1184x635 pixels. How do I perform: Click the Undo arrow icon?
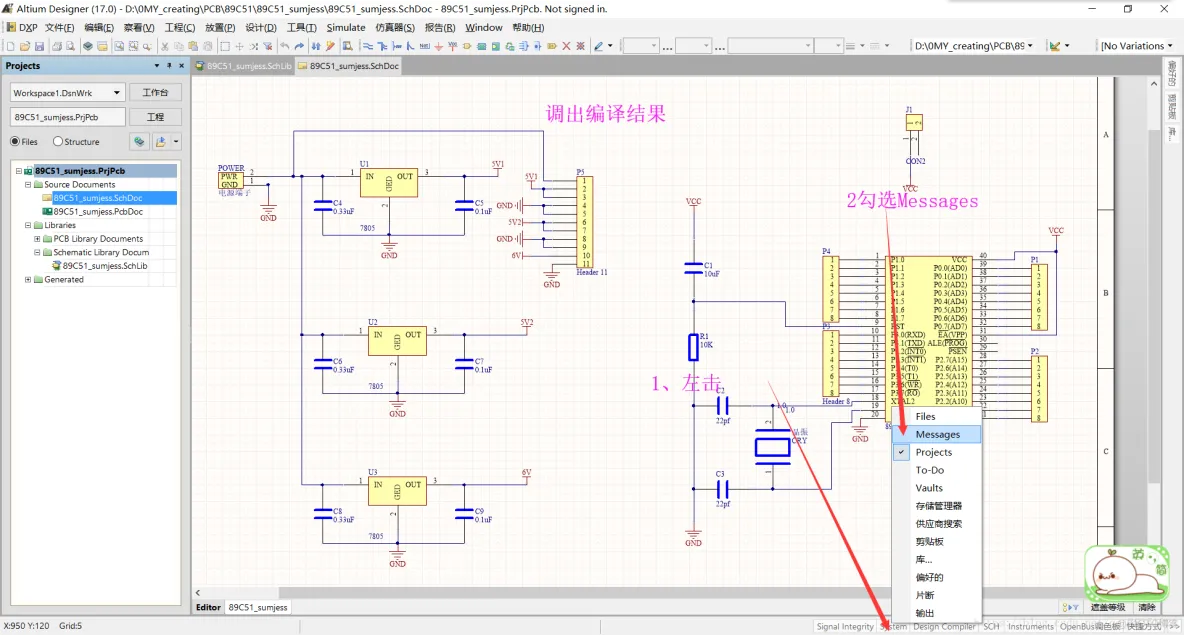[285, 46]
